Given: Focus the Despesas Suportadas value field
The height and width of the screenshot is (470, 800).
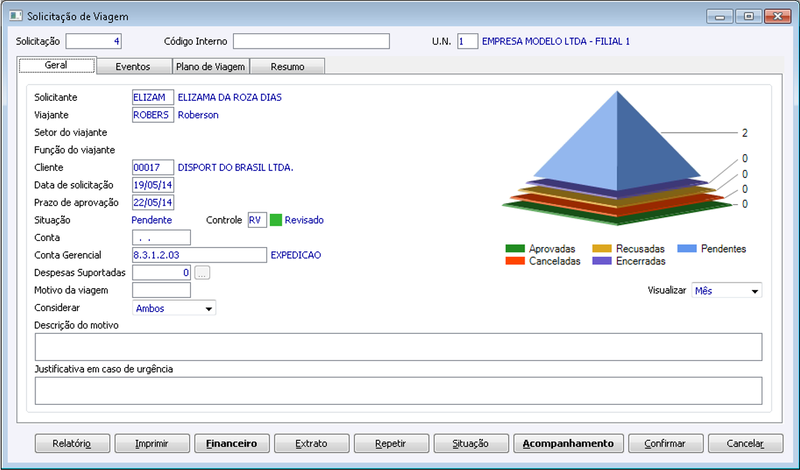Looking at the screenshot, I should click(x=161, y=273).
